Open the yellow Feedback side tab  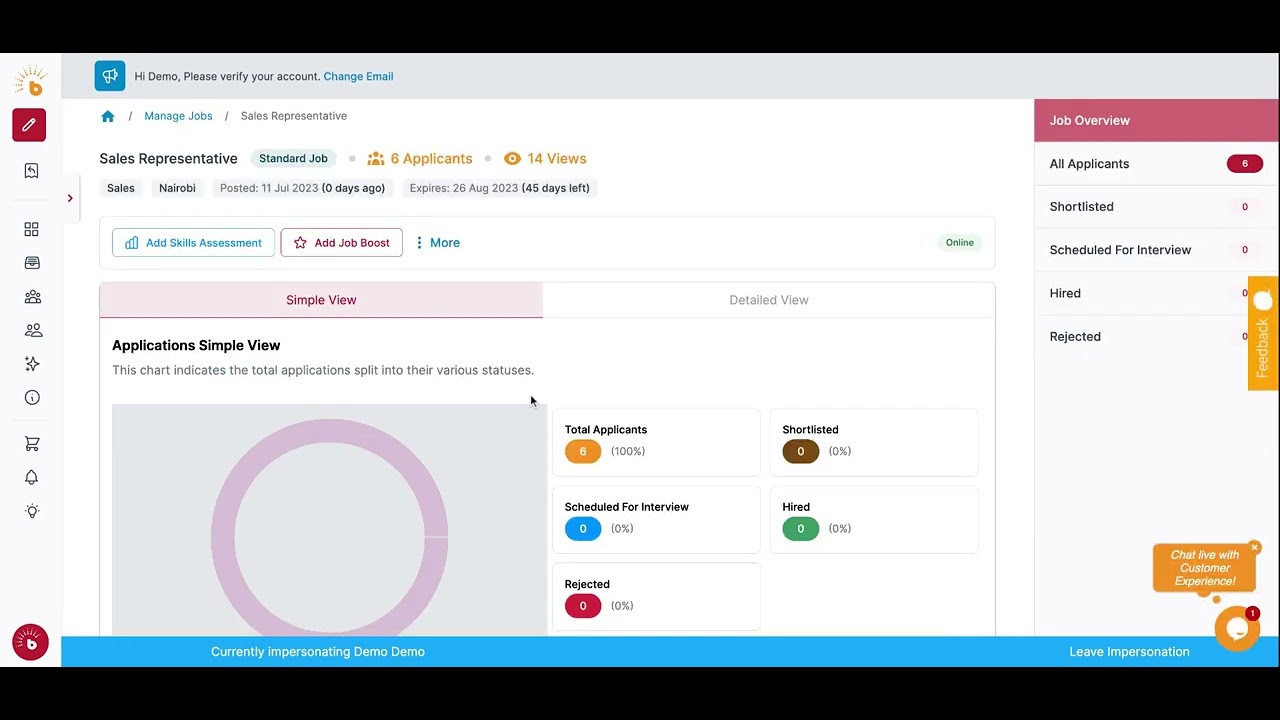(x=1263, y=334)
